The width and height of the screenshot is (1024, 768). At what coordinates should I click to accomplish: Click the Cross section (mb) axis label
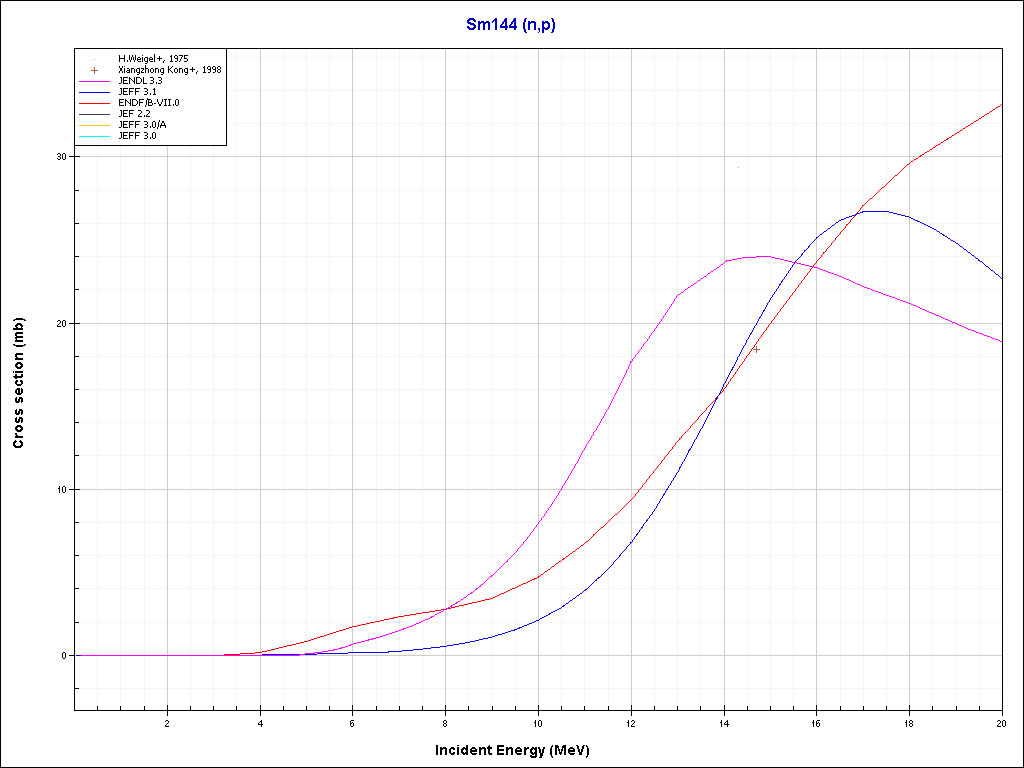coord(18,383)
